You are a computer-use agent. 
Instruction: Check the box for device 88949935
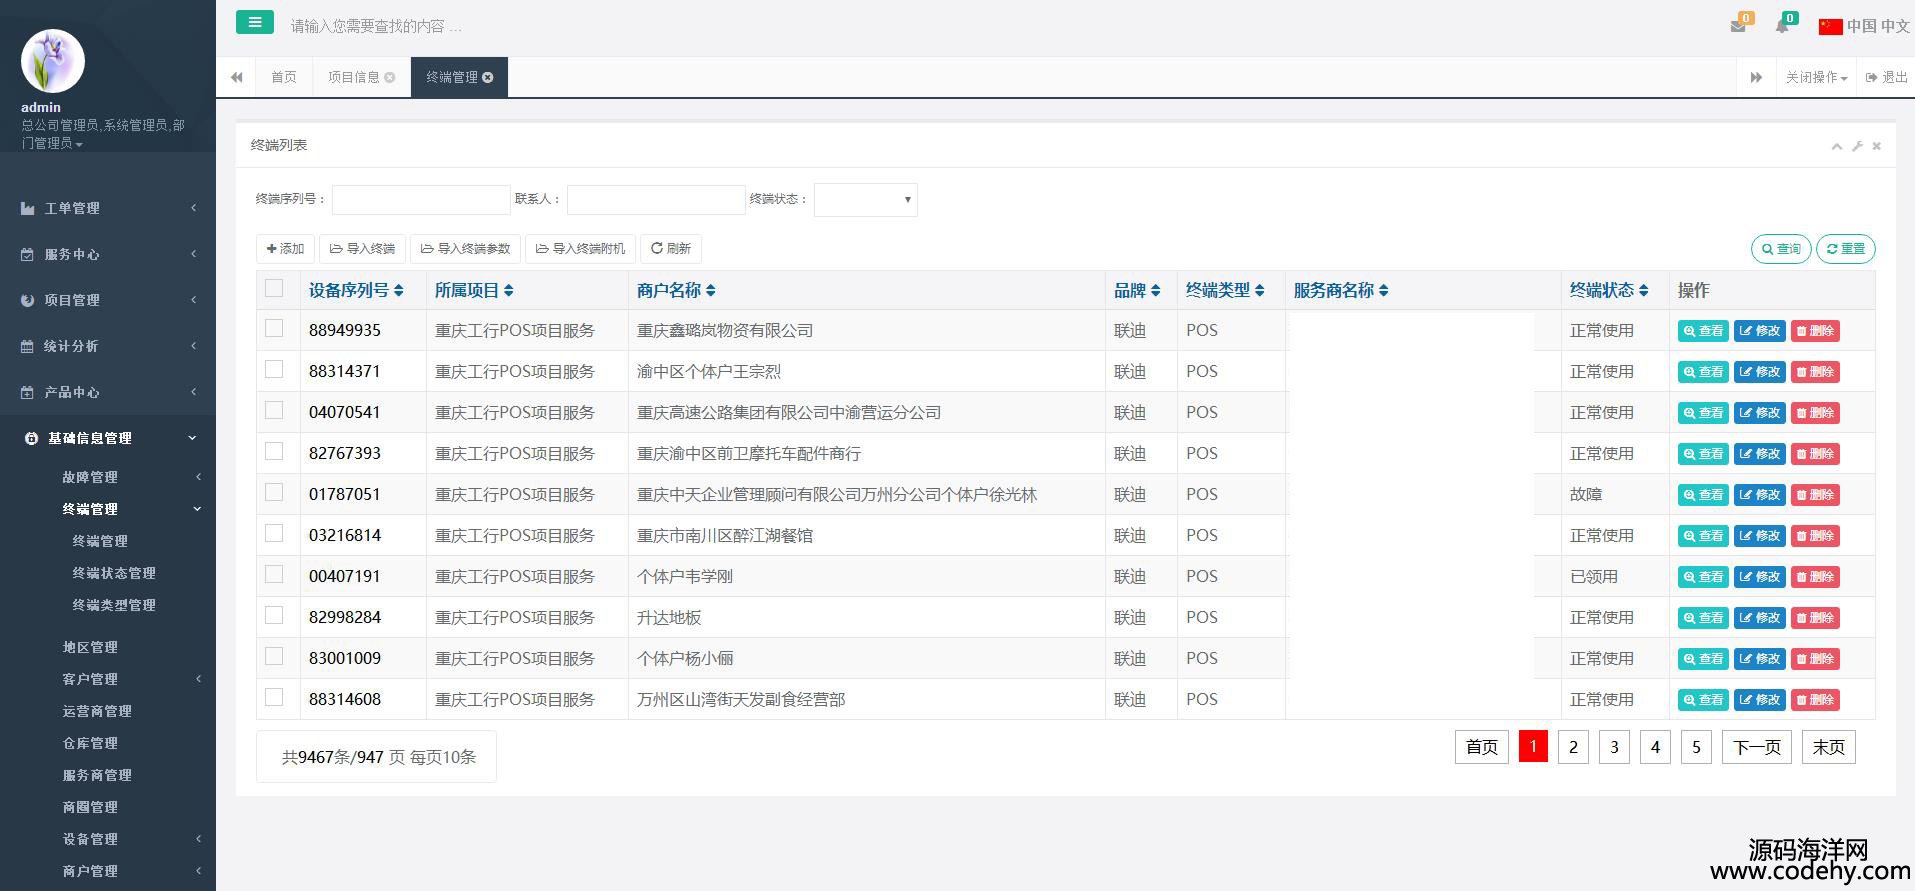pyautogui.click(x=274, y=329)
